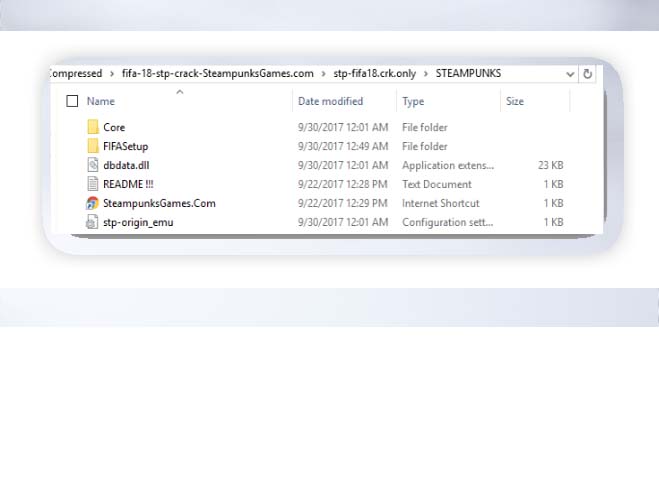The height and width of the screenshot is (494, 659).
Task: Click the date 9/22/2017 12:29 PM
Action: 343,203
